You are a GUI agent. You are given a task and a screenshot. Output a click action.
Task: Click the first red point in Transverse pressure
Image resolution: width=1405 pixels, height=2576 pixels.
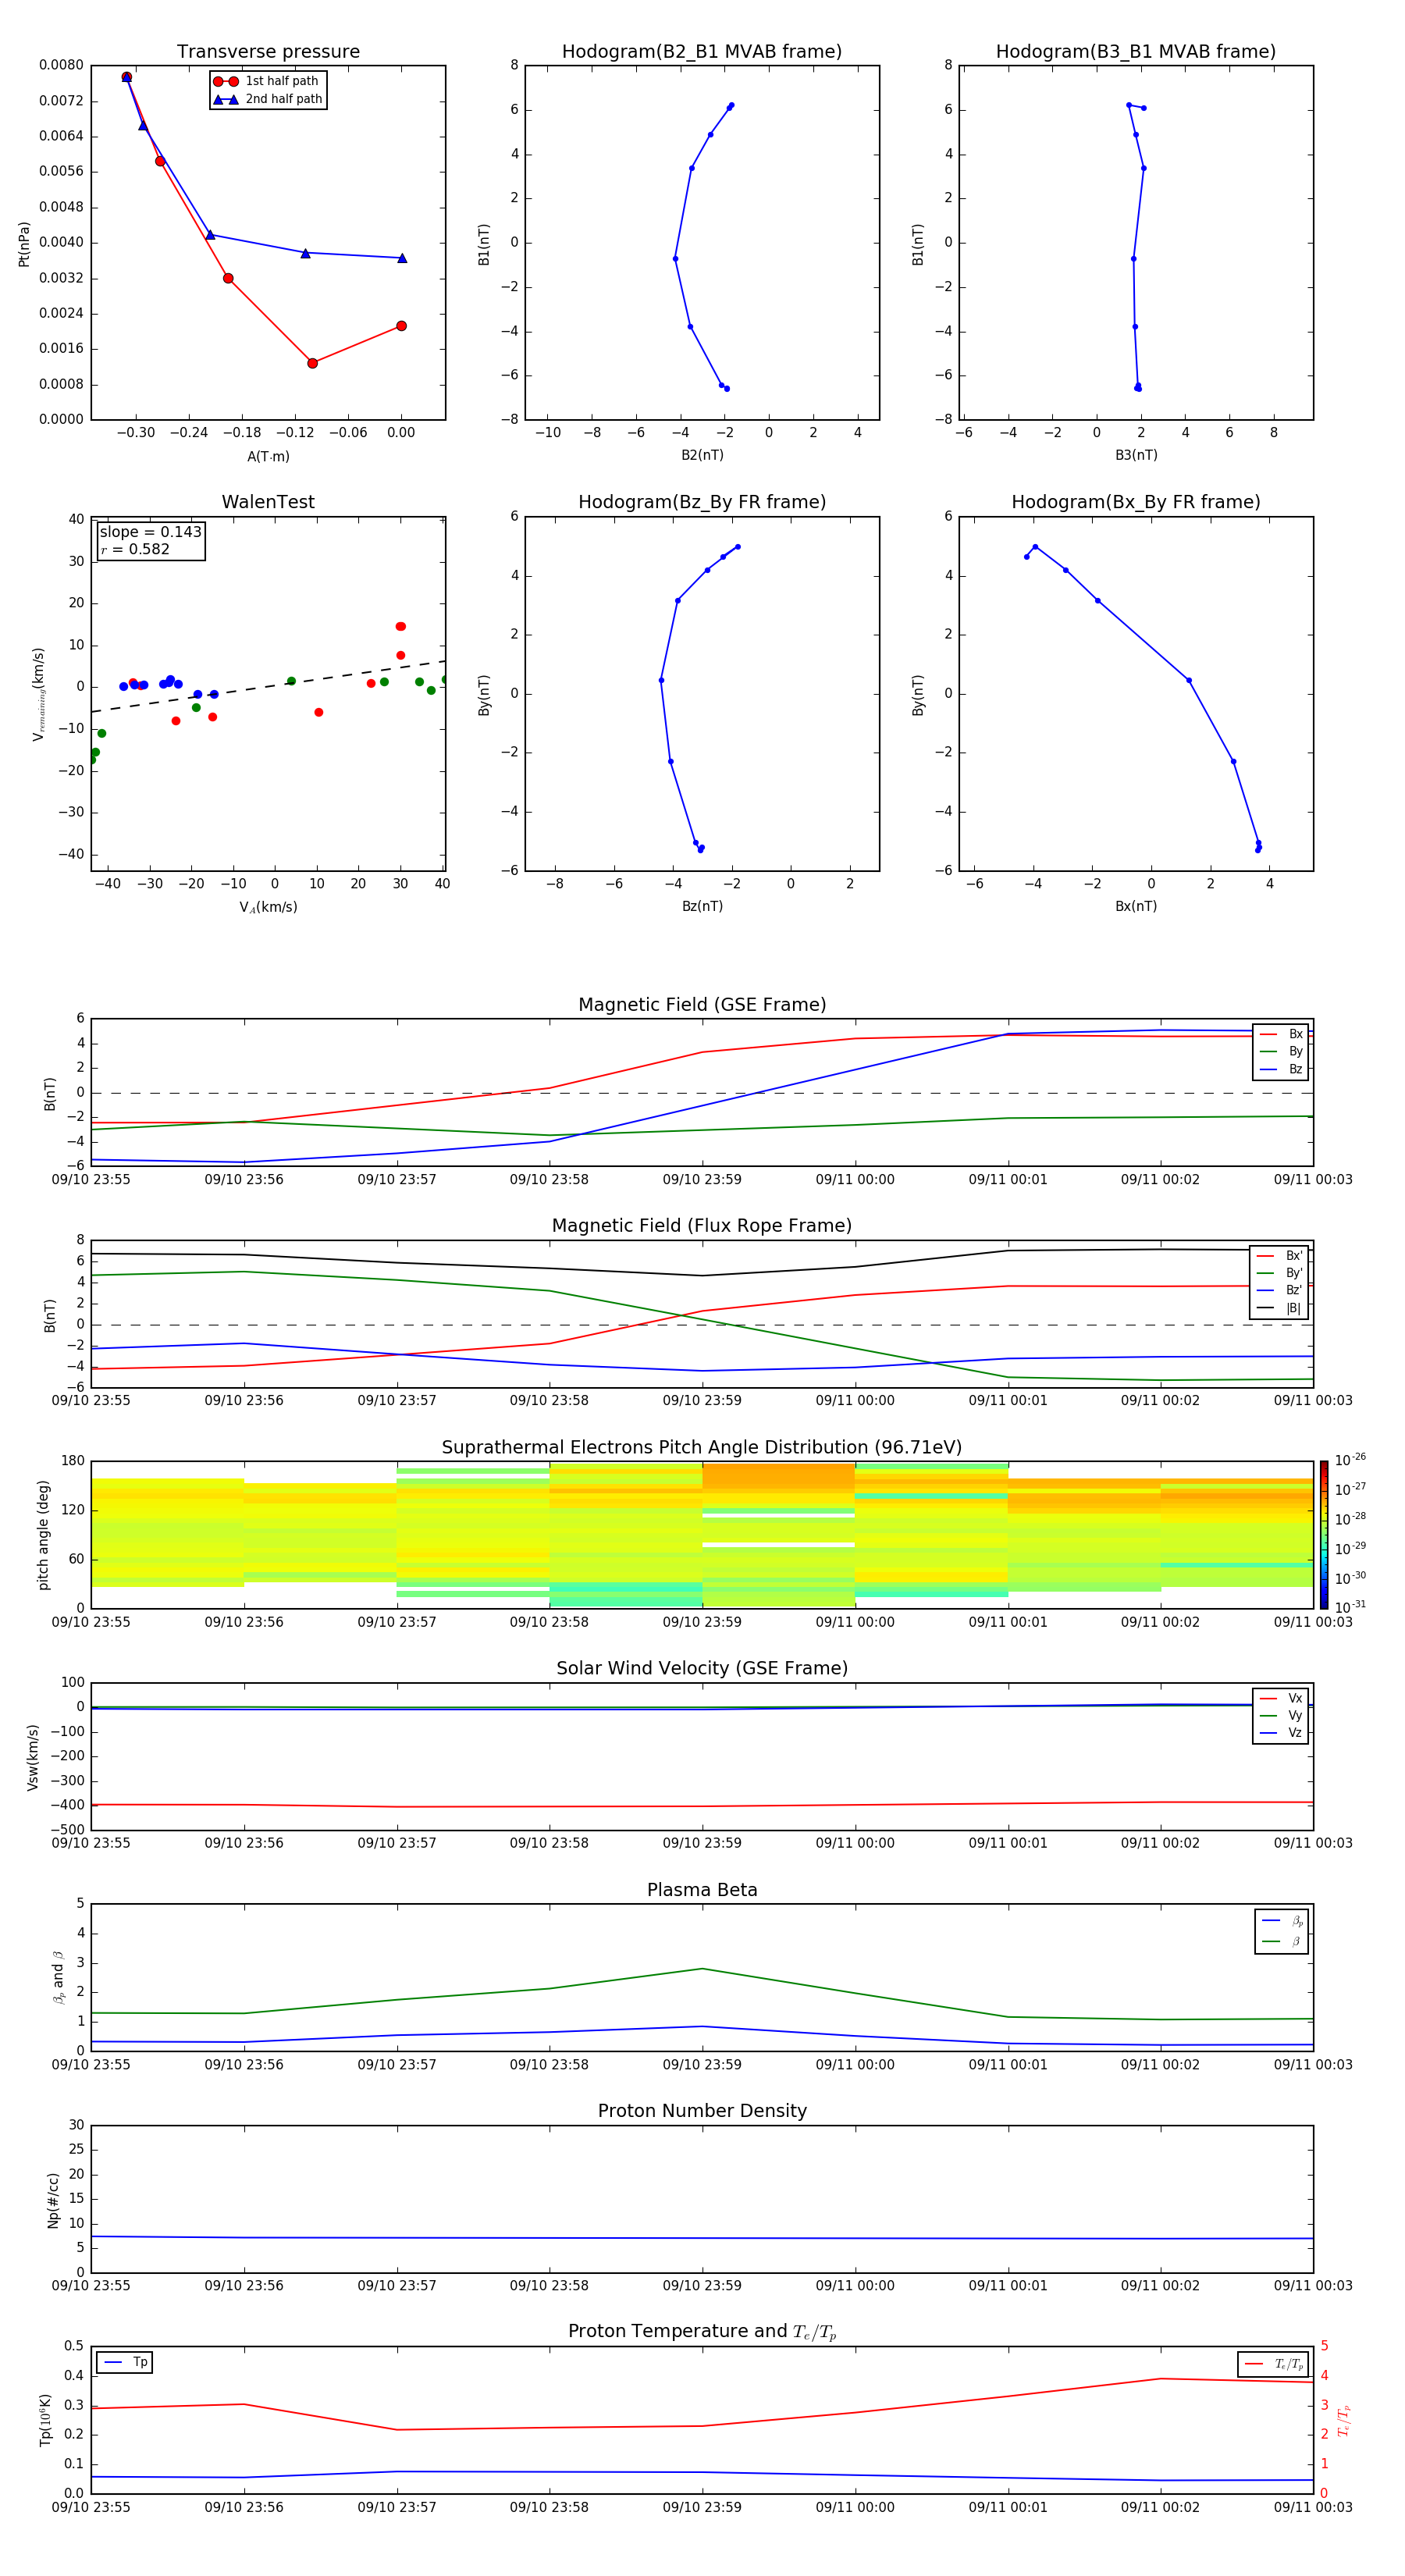[127, 77]
